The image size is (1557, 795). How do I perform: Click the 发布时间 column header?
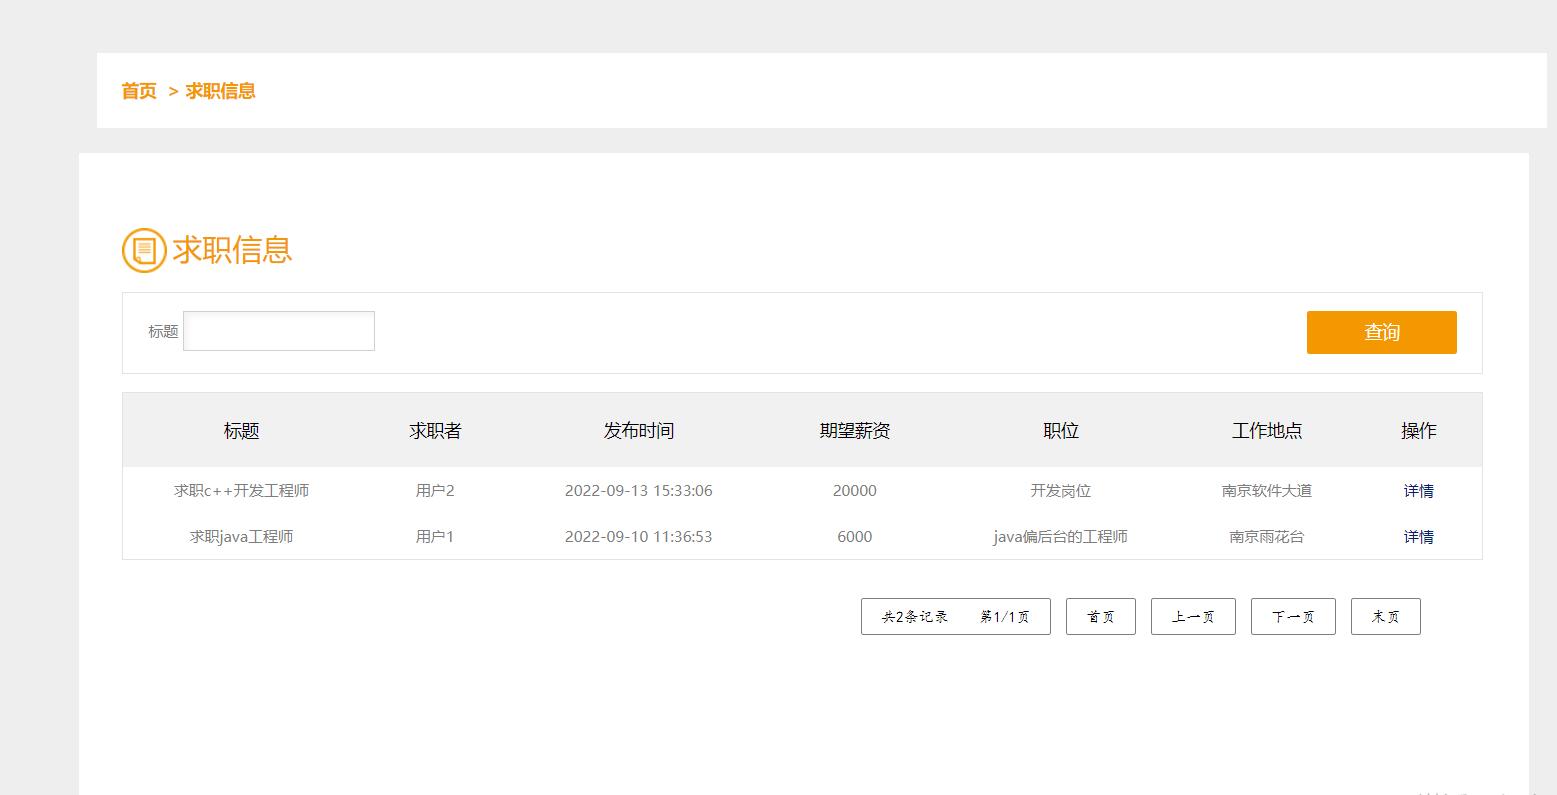point(639,430)
